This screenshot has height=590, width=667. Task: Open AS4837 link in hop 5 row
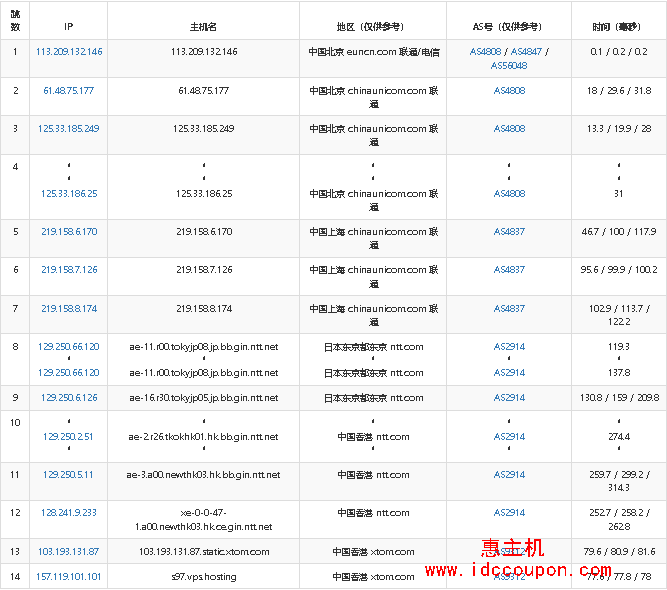coord(509,231)
